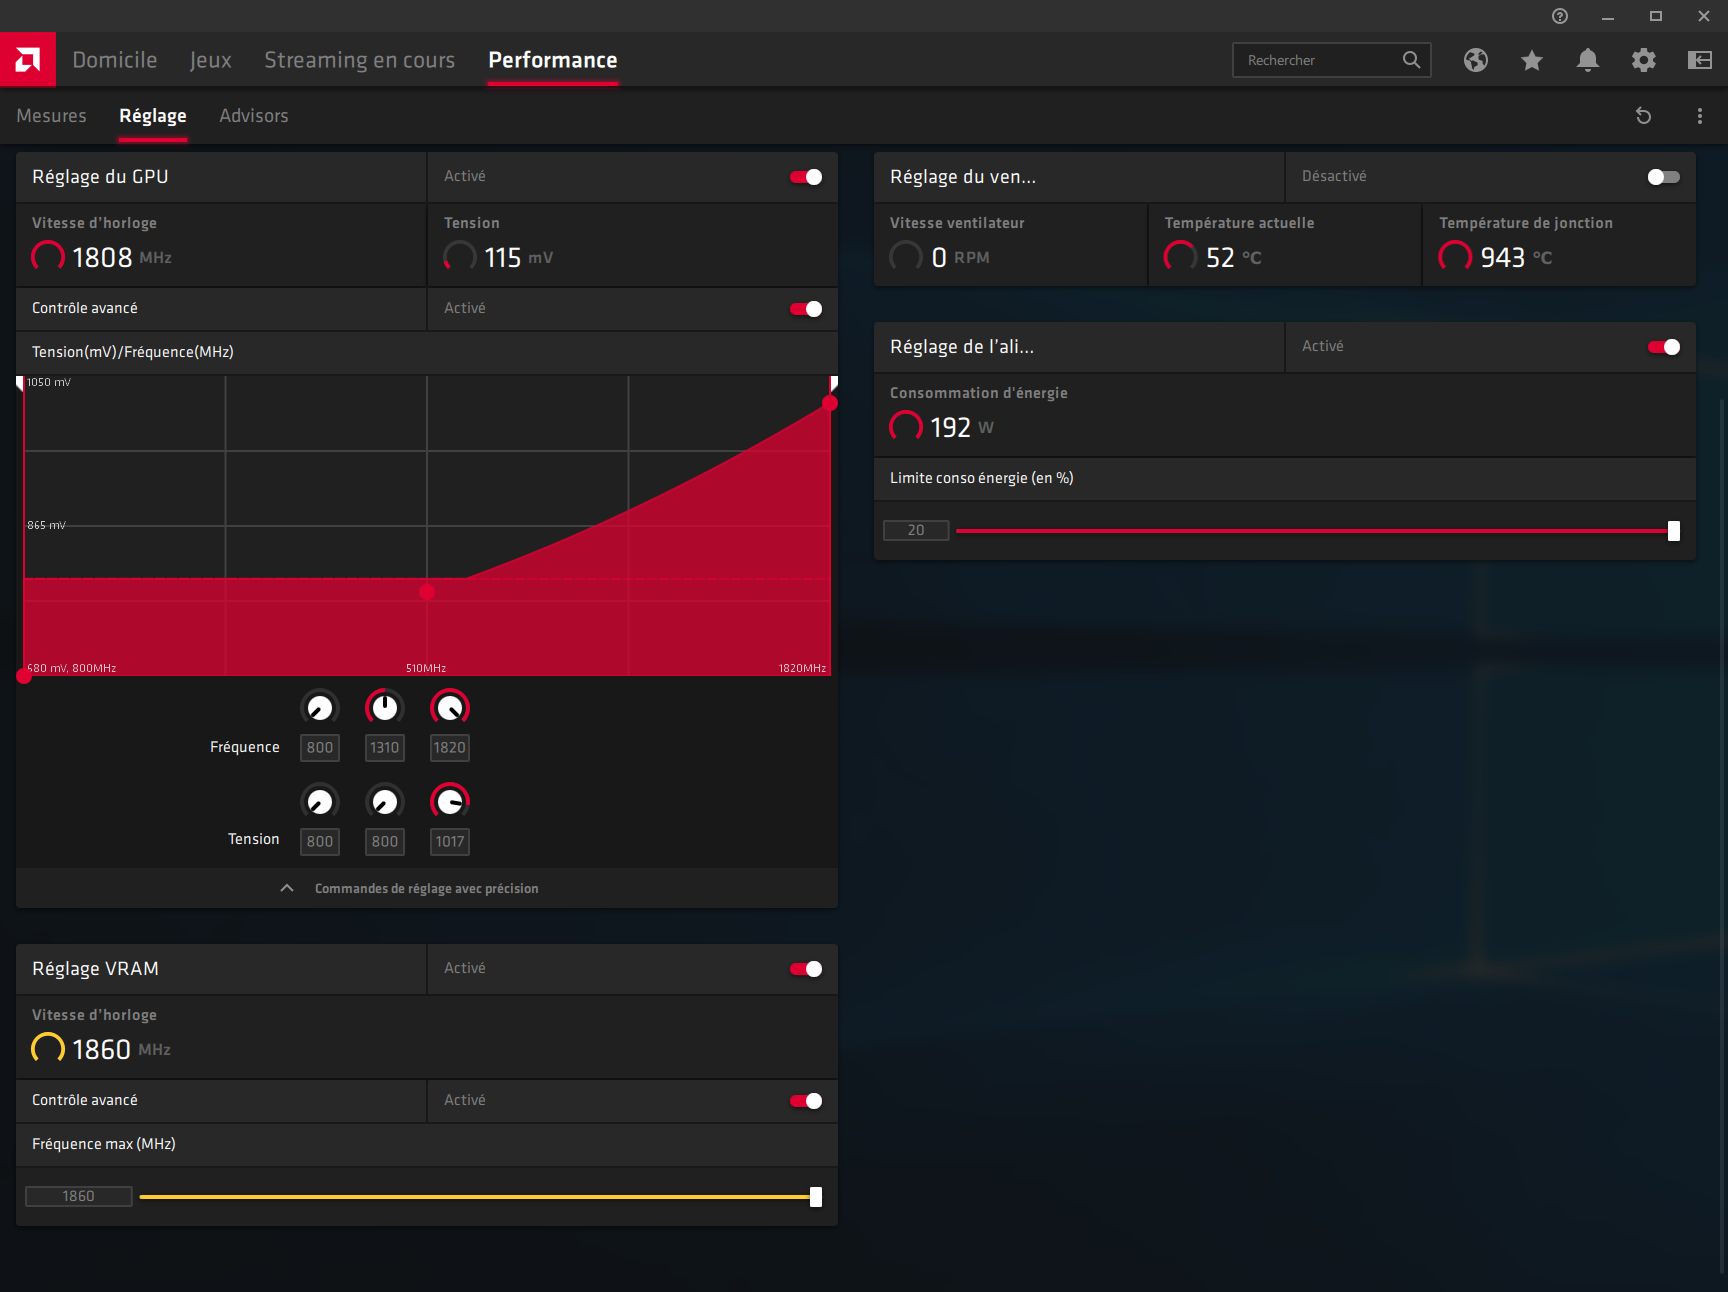Click the reset tuning arrow icon

tap(1643, 116)
